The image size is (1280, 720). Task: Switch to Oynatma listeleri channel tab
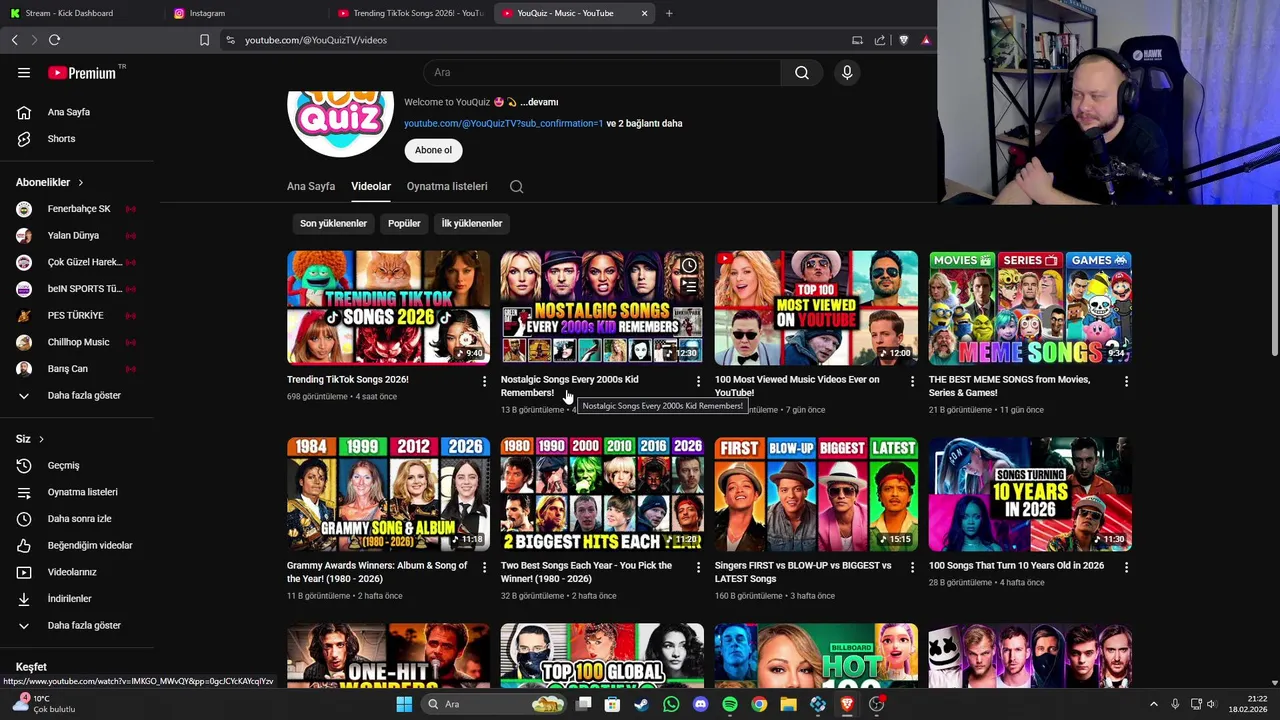point(447,186)
